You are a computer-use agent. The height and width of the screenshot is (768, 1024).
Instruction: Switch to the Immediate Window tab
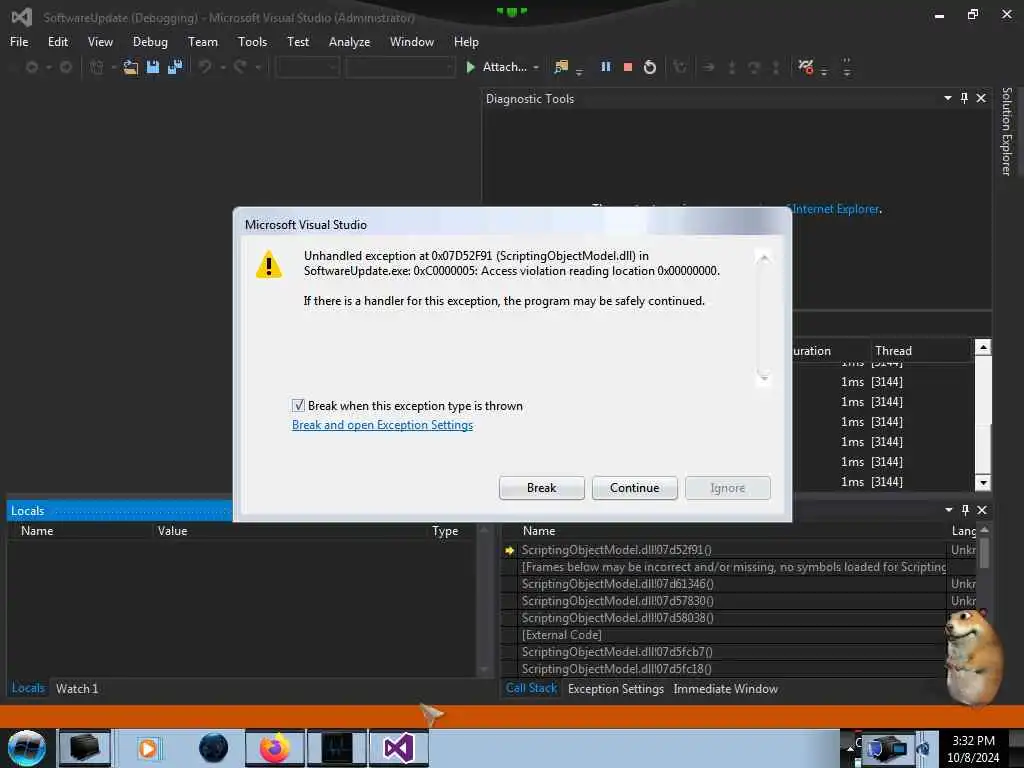click(x=725, y=689)
